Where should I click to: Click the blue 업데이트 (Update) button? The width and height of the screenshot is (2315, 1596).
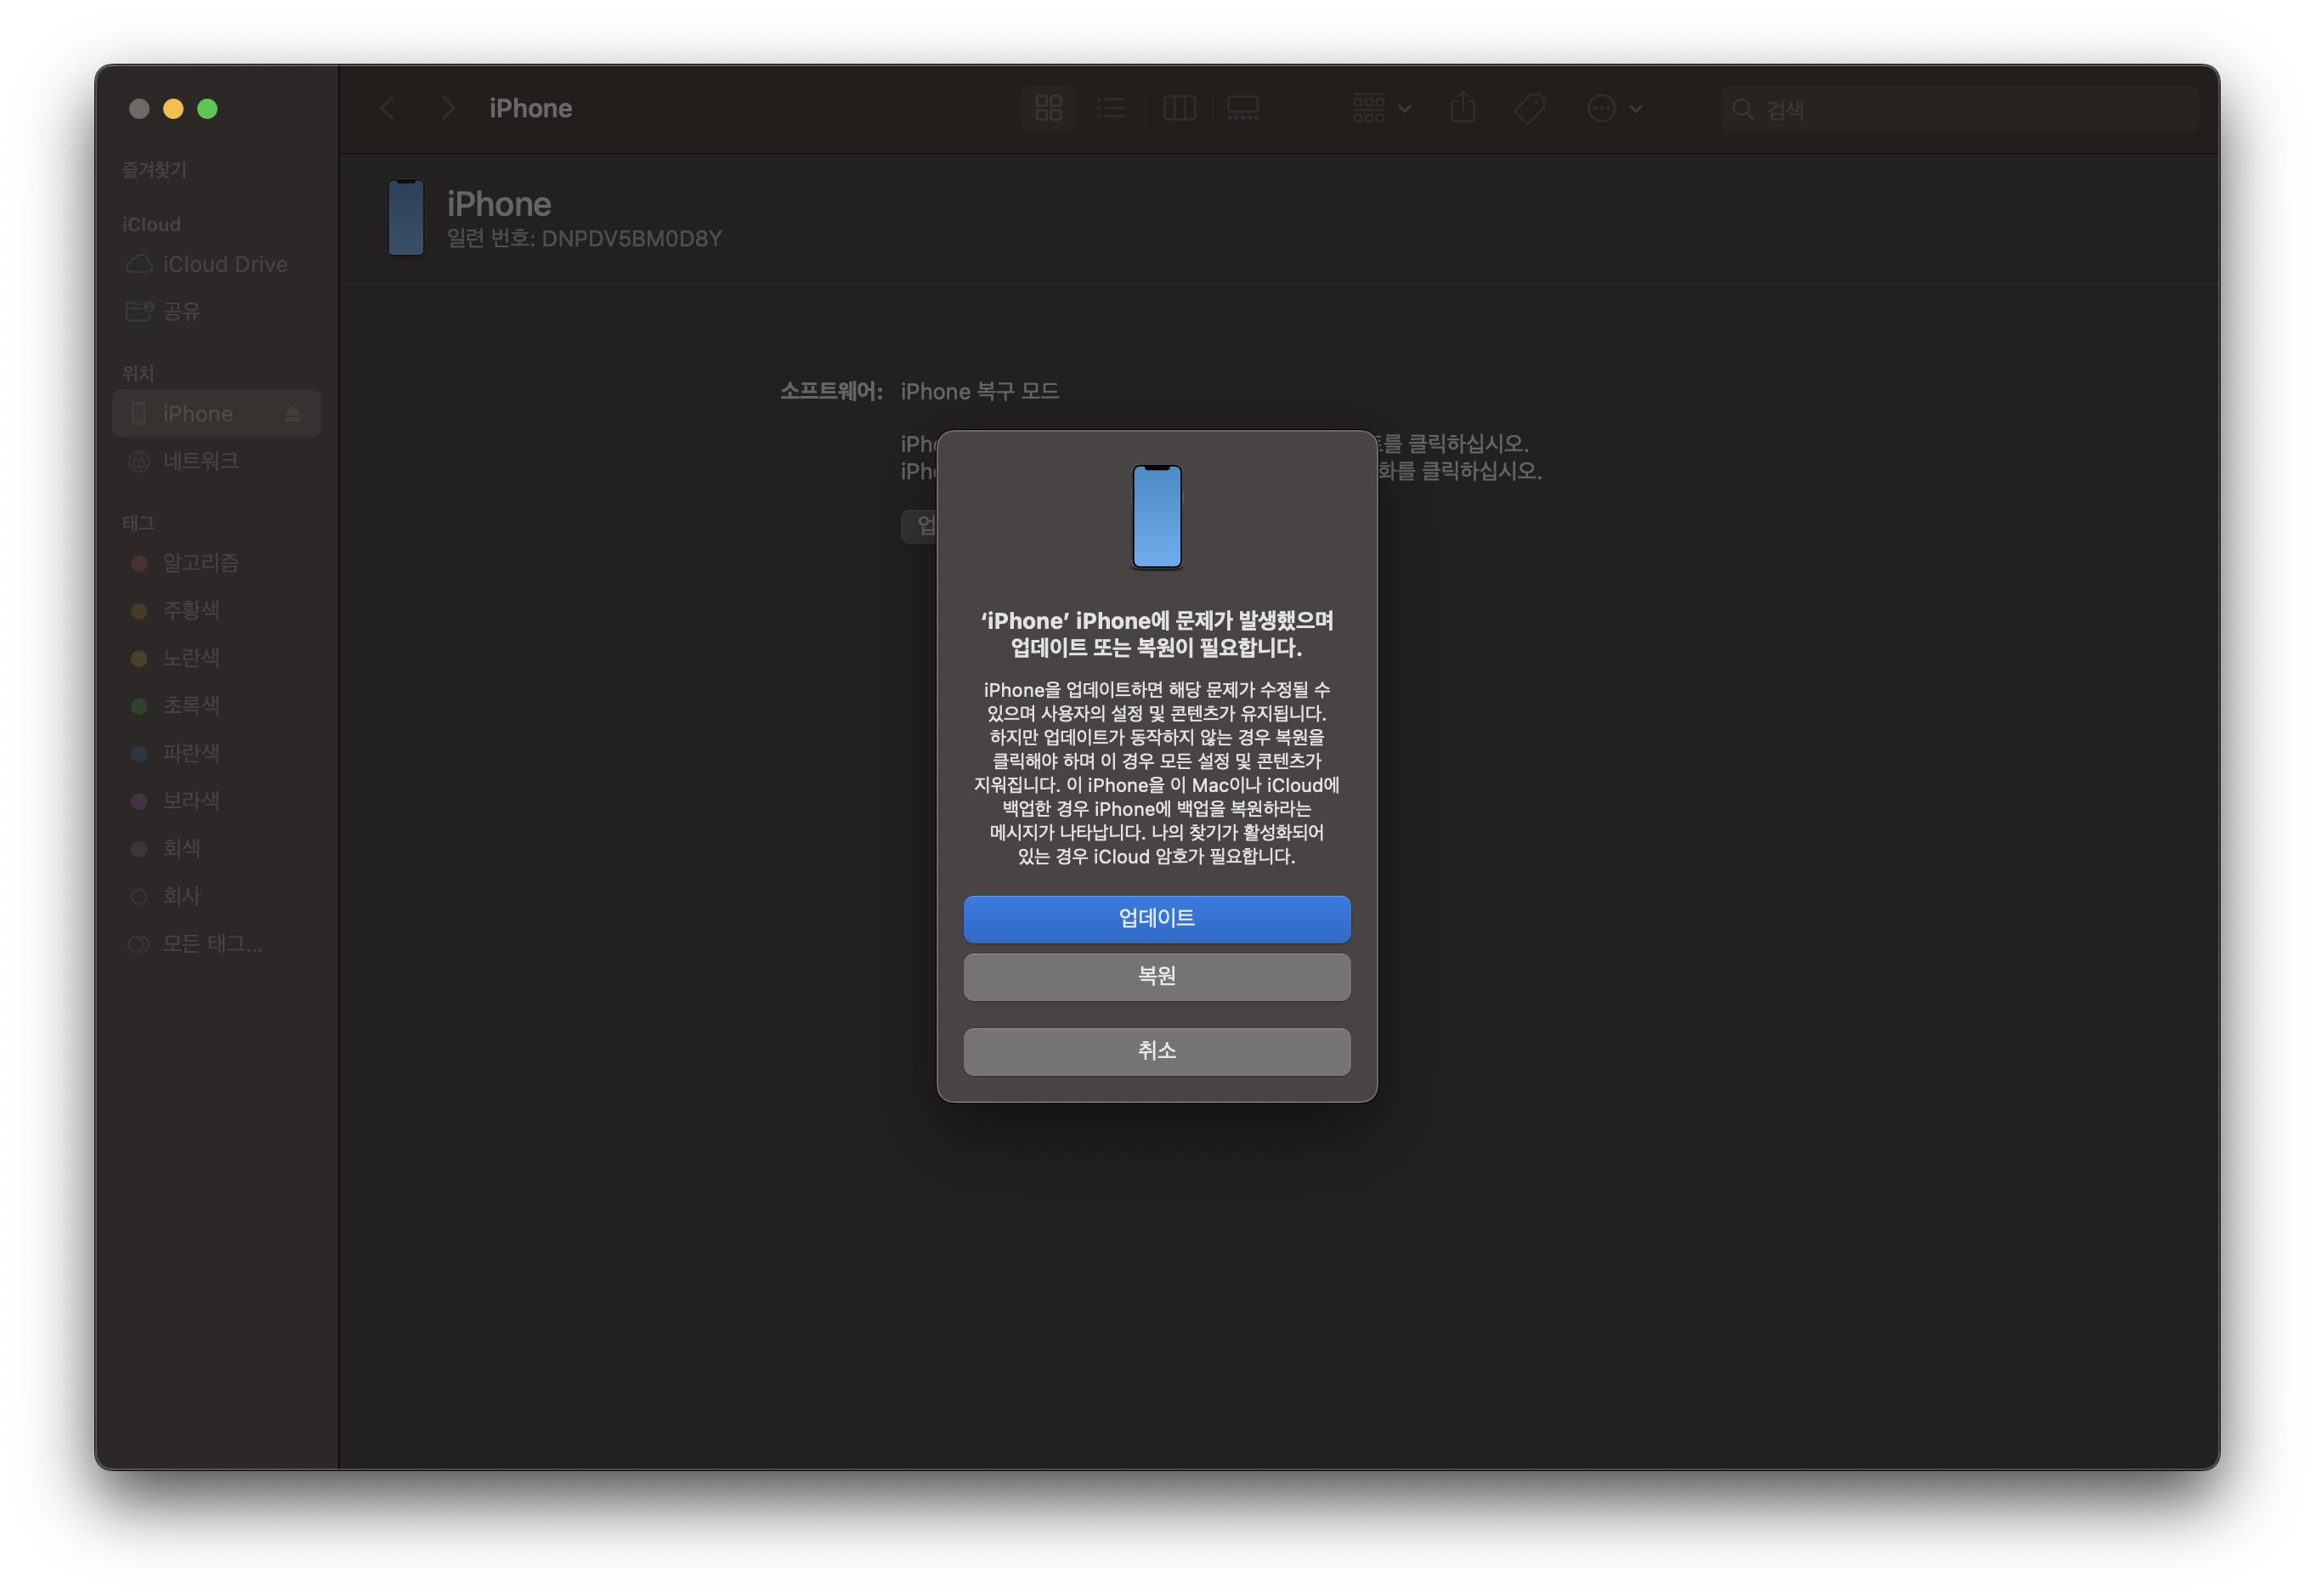[1156, 918]
